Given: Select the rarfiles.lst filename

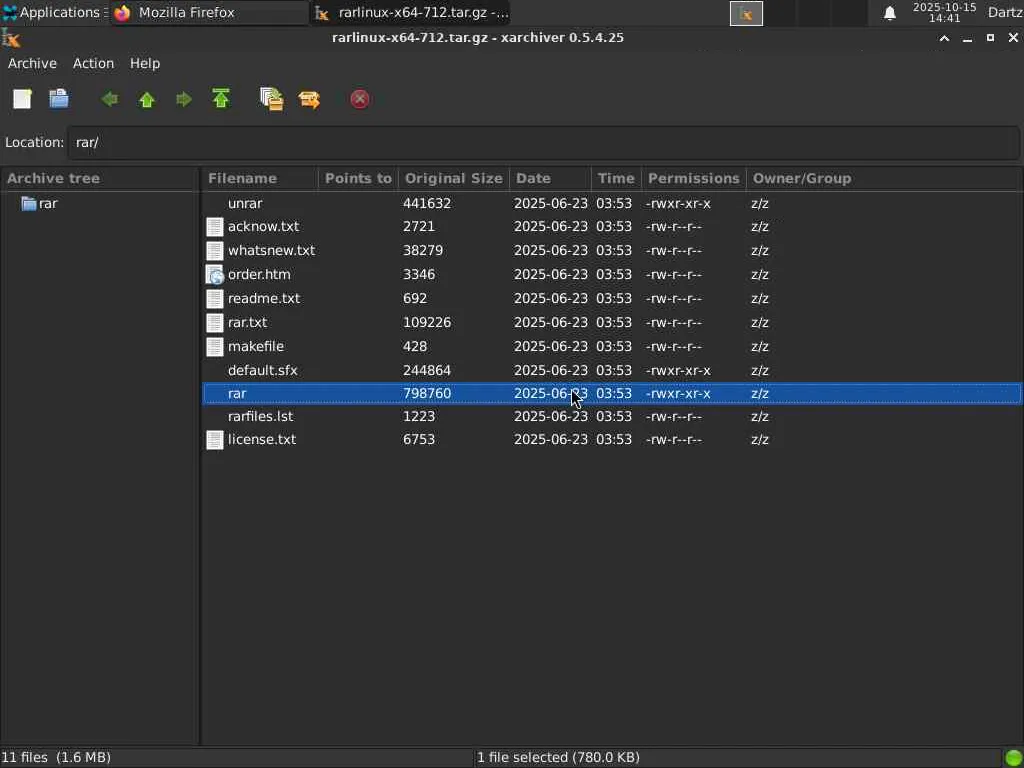Looking at the screenshot, I should 260,417.
